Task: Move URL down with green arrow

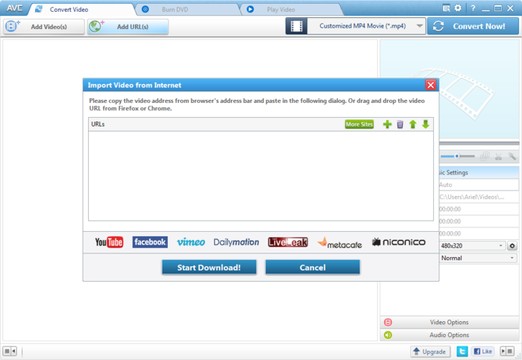Action: tap(425, 124)
